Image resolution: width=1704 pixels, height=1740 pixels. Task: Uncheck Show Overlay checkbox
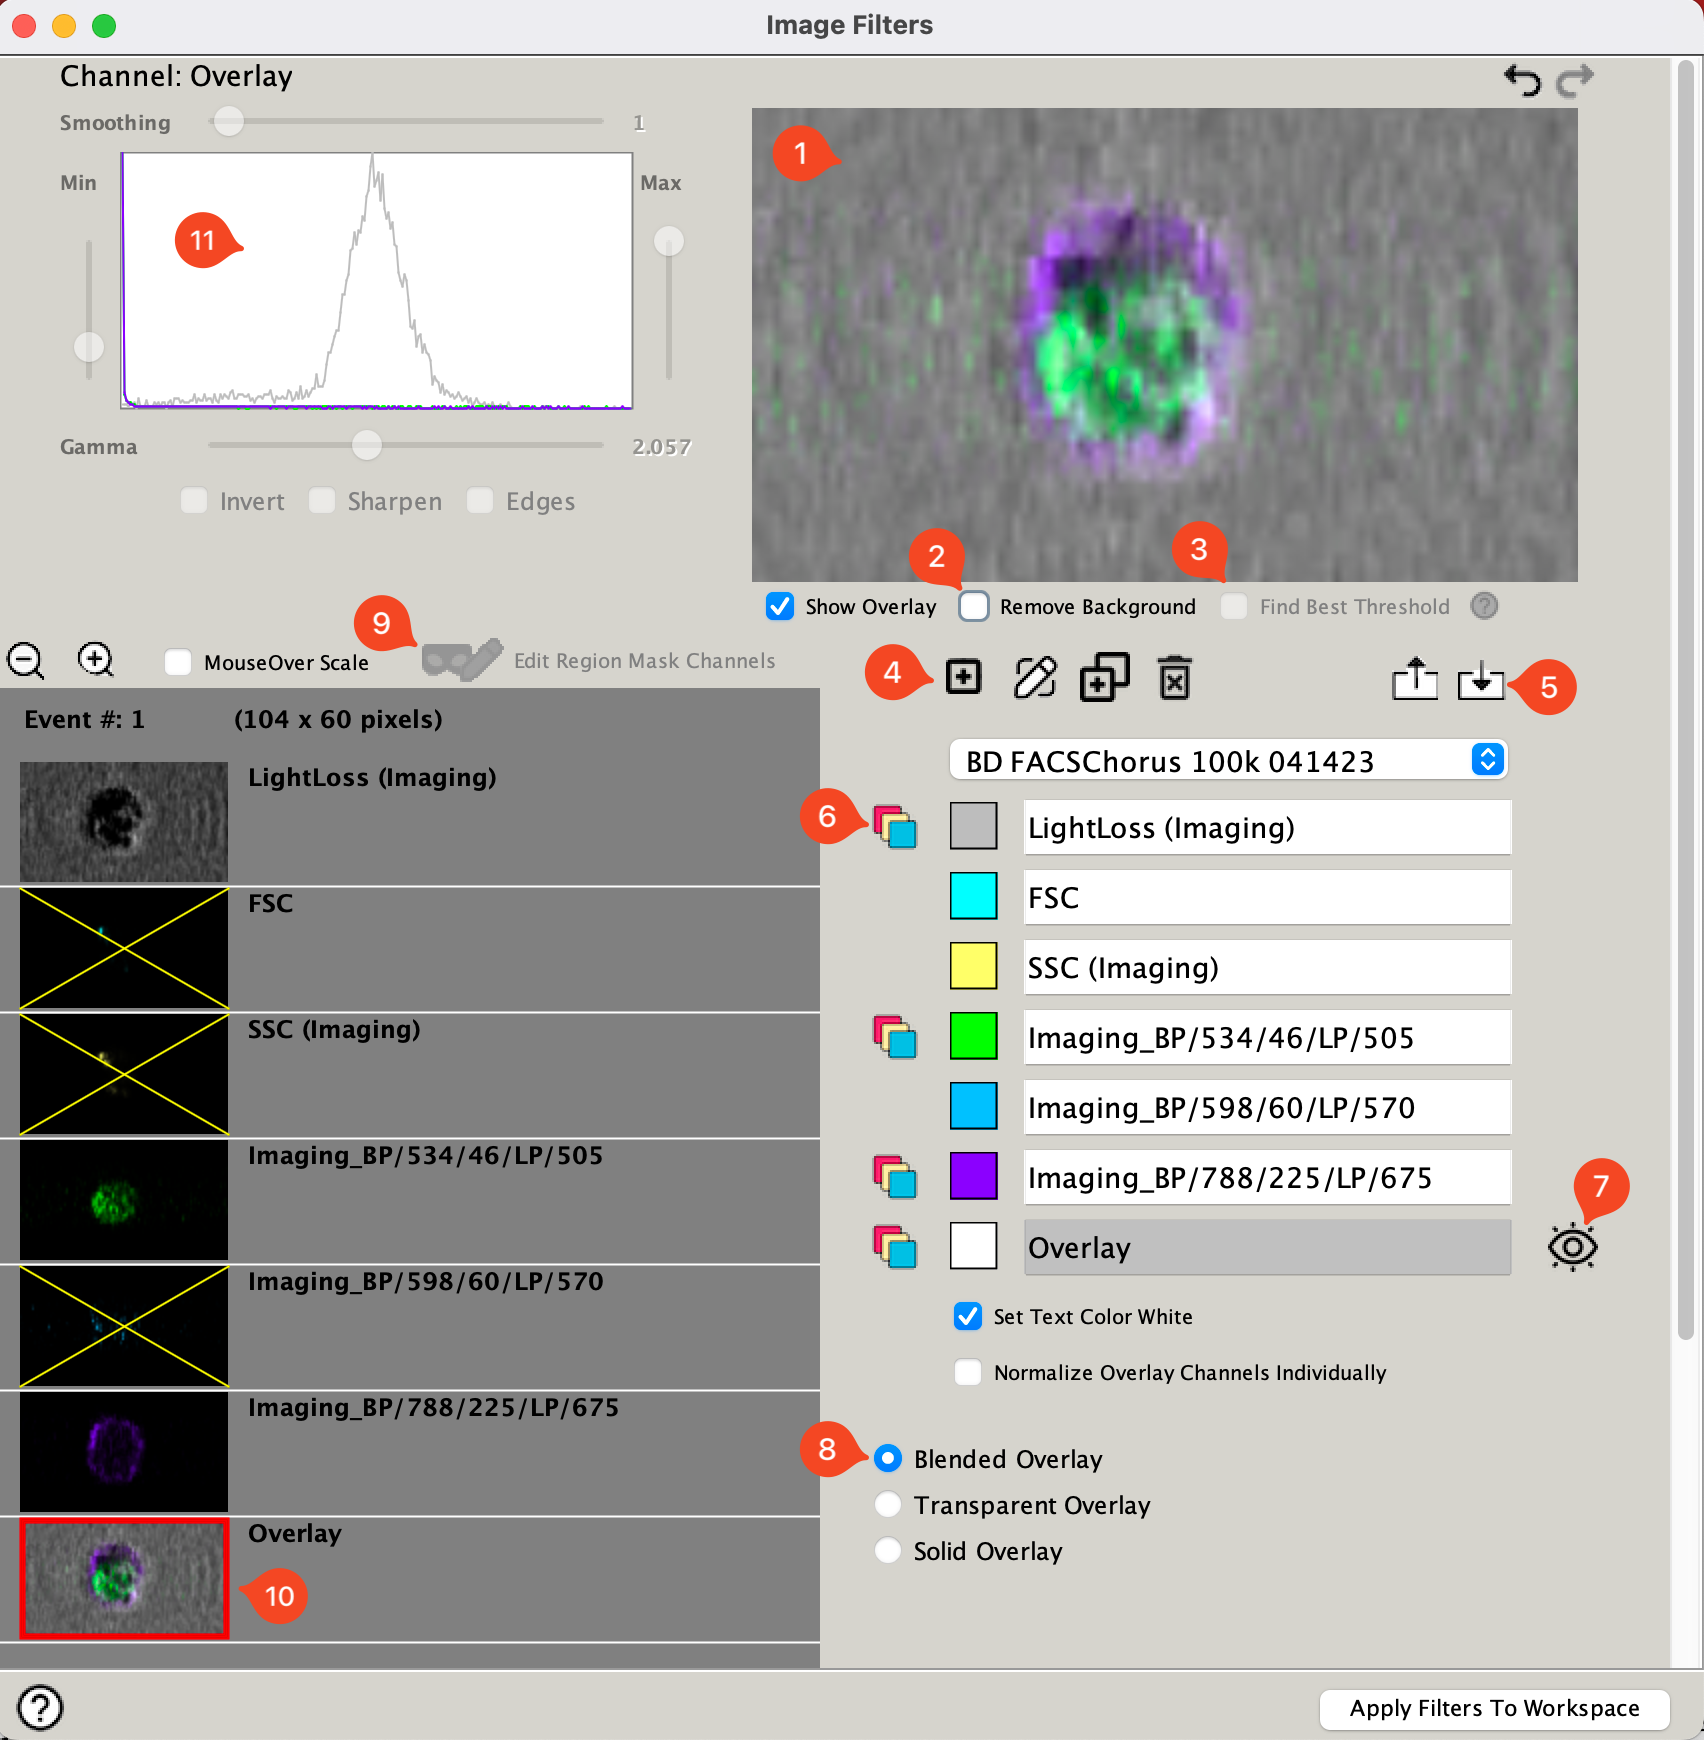[x=780, y=606]
